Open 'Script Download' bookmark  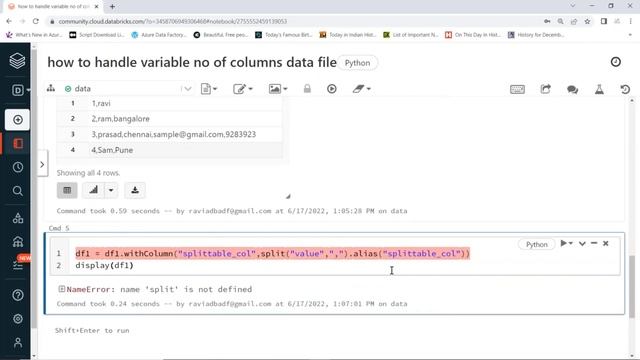97,35
